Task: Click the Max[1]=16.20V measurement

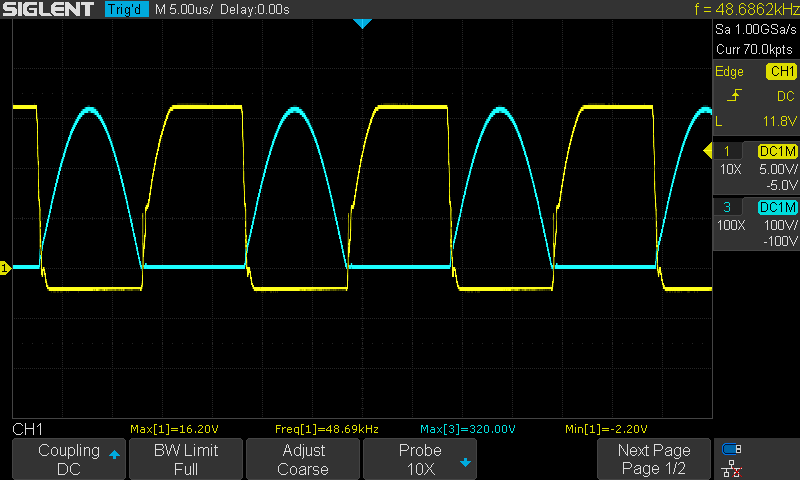Action: point(174,429)
